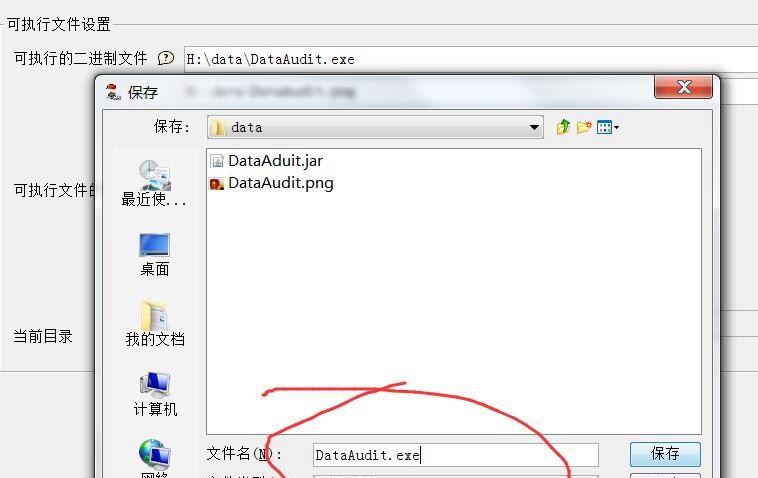Select the DataAudit.png file
This screenshot has height=478, width=758.
click(272, 183)
